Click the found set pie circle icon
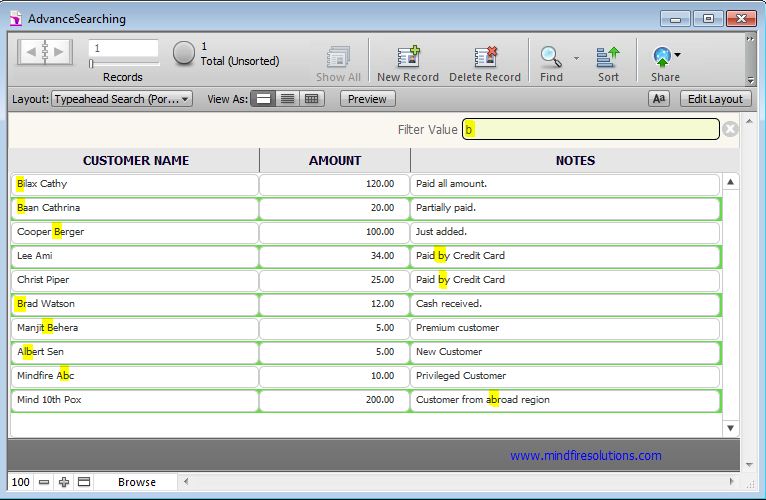Screen dimensions: 766x500 184,54
